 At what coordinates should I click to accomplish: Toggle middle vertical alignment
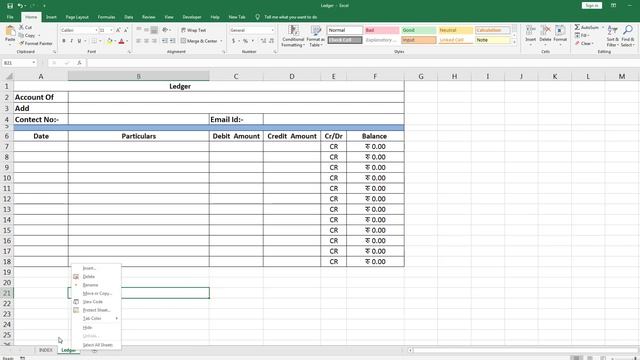point(147,30)
